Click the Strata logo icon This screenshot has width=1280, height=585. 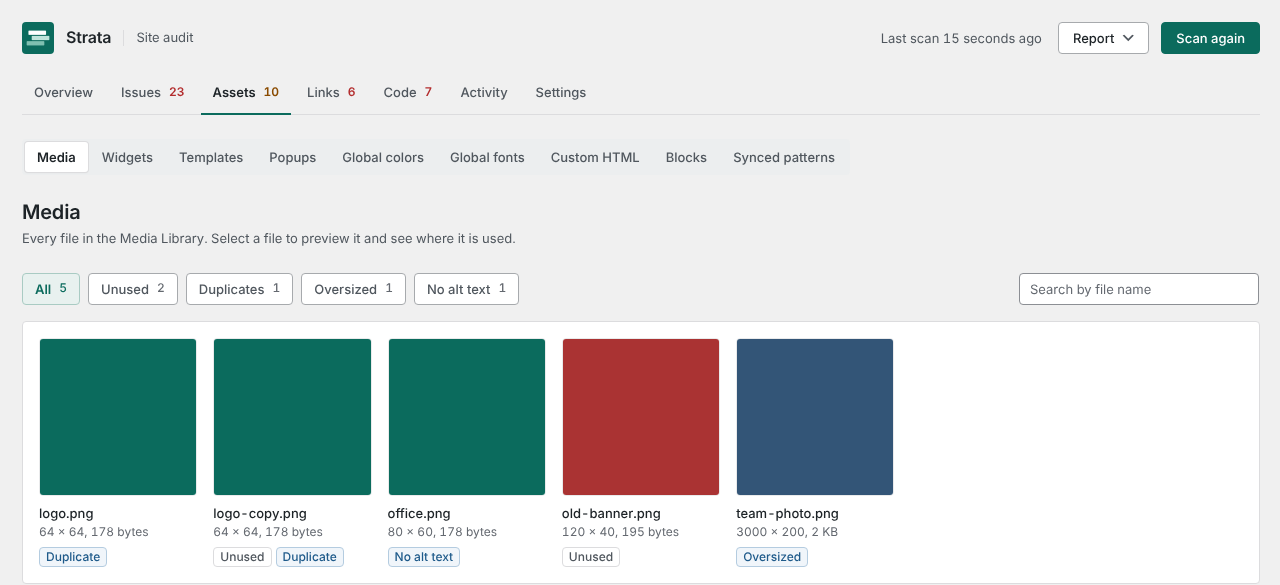click(38, 38)
